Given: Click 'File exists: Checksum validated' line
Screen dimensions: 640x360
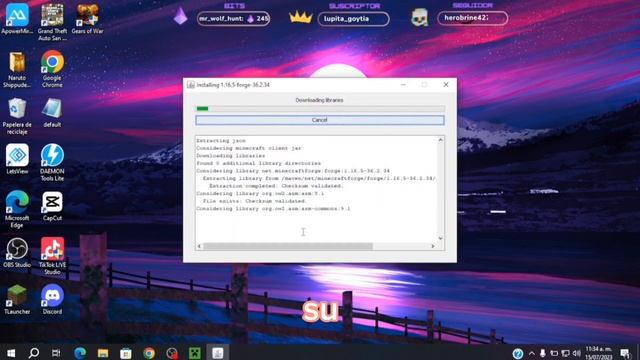Looking at the screenshot, I should click(254, 201).
